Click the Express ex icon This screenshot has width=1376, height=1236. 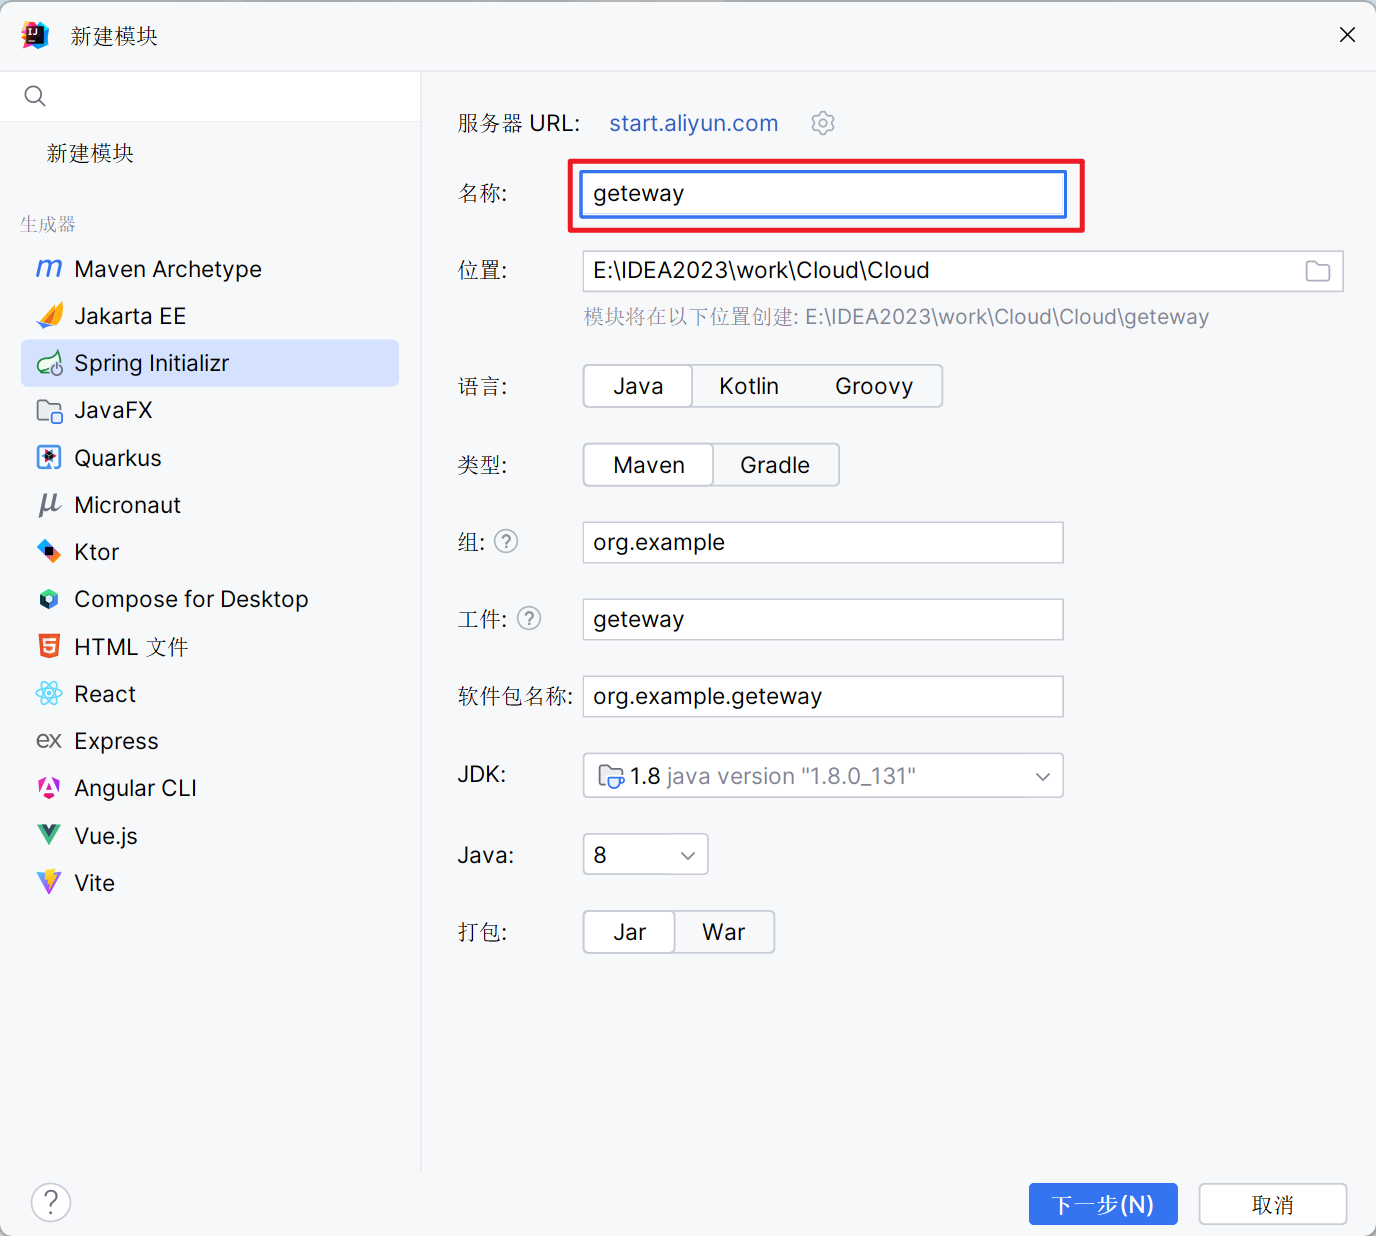click(x=49, y=741)
